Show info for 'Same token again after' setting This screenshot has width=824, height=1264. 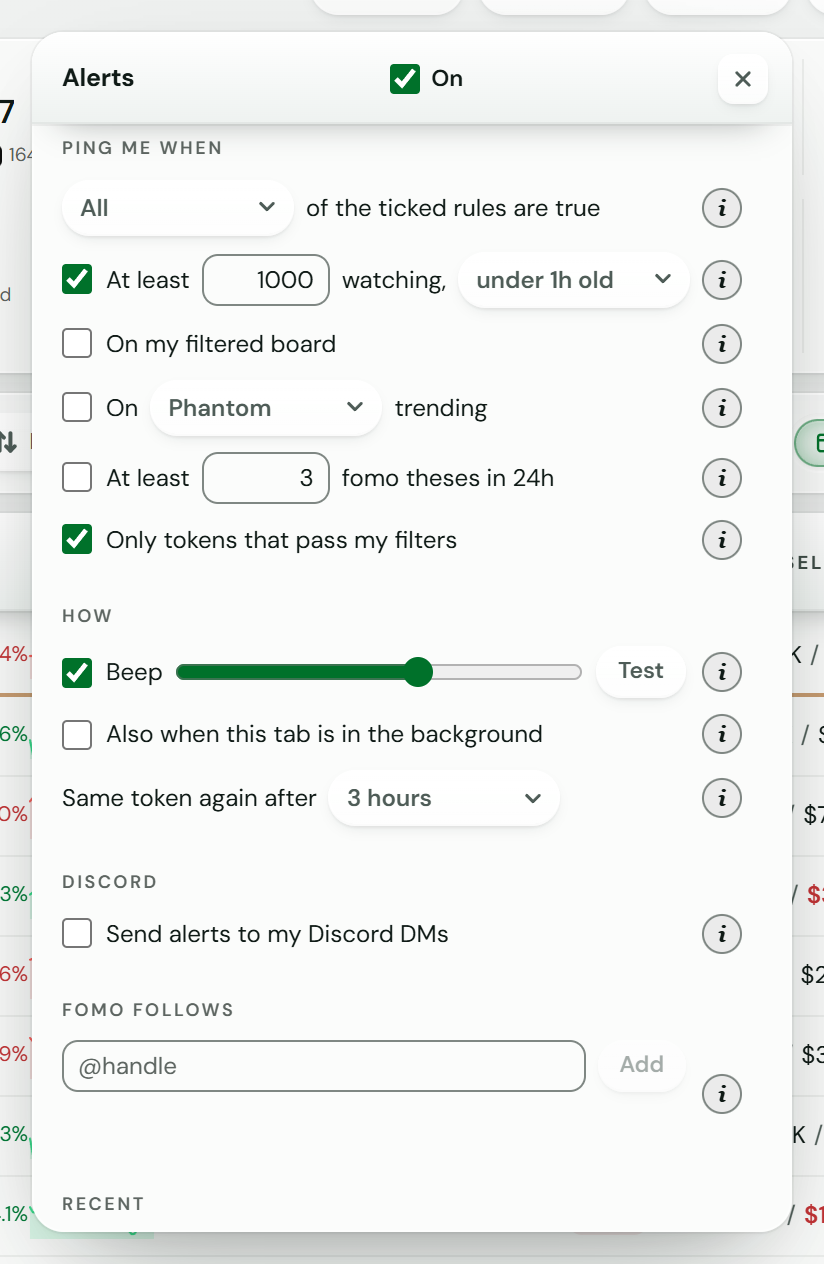click(722, 798)
